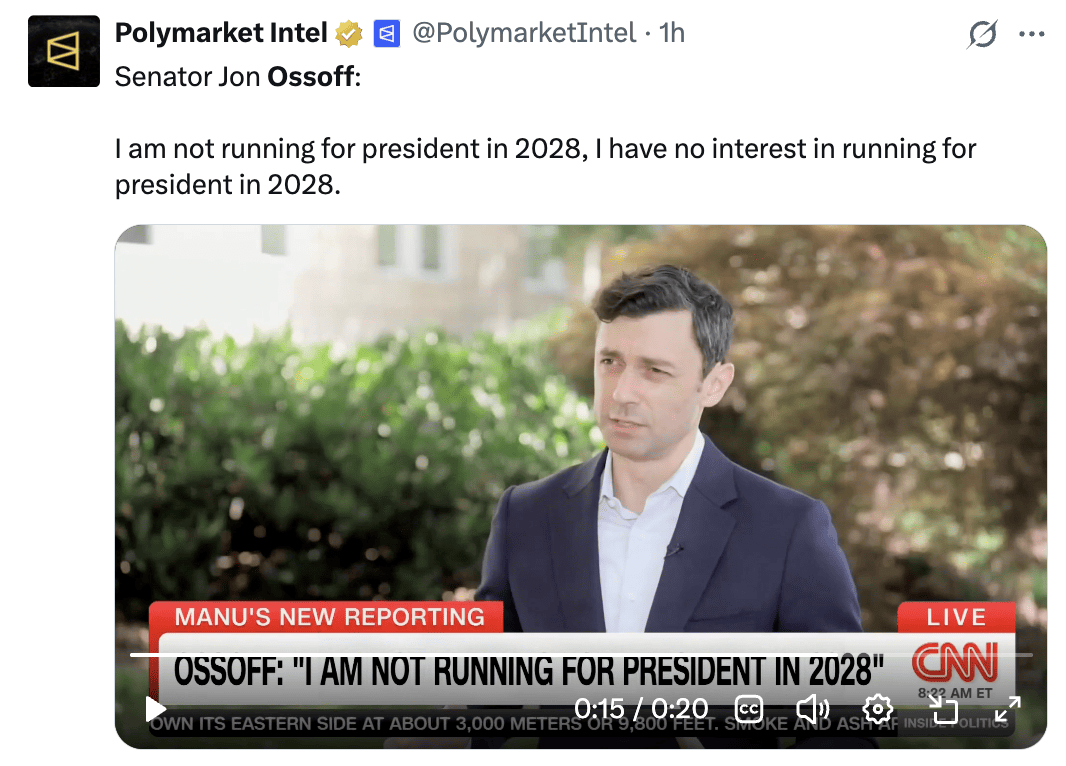Play the CNN video clip
The height and width of the screenshot is (766, 1066).
[156, 709]
